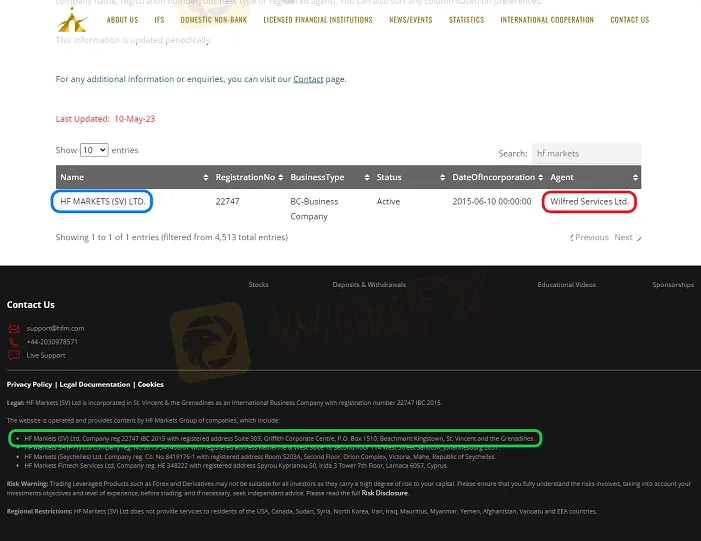Sort by RegistrationNo column arrows
Image resolution: width=701 pixels, height=541 pixels.
pos(280,178)
